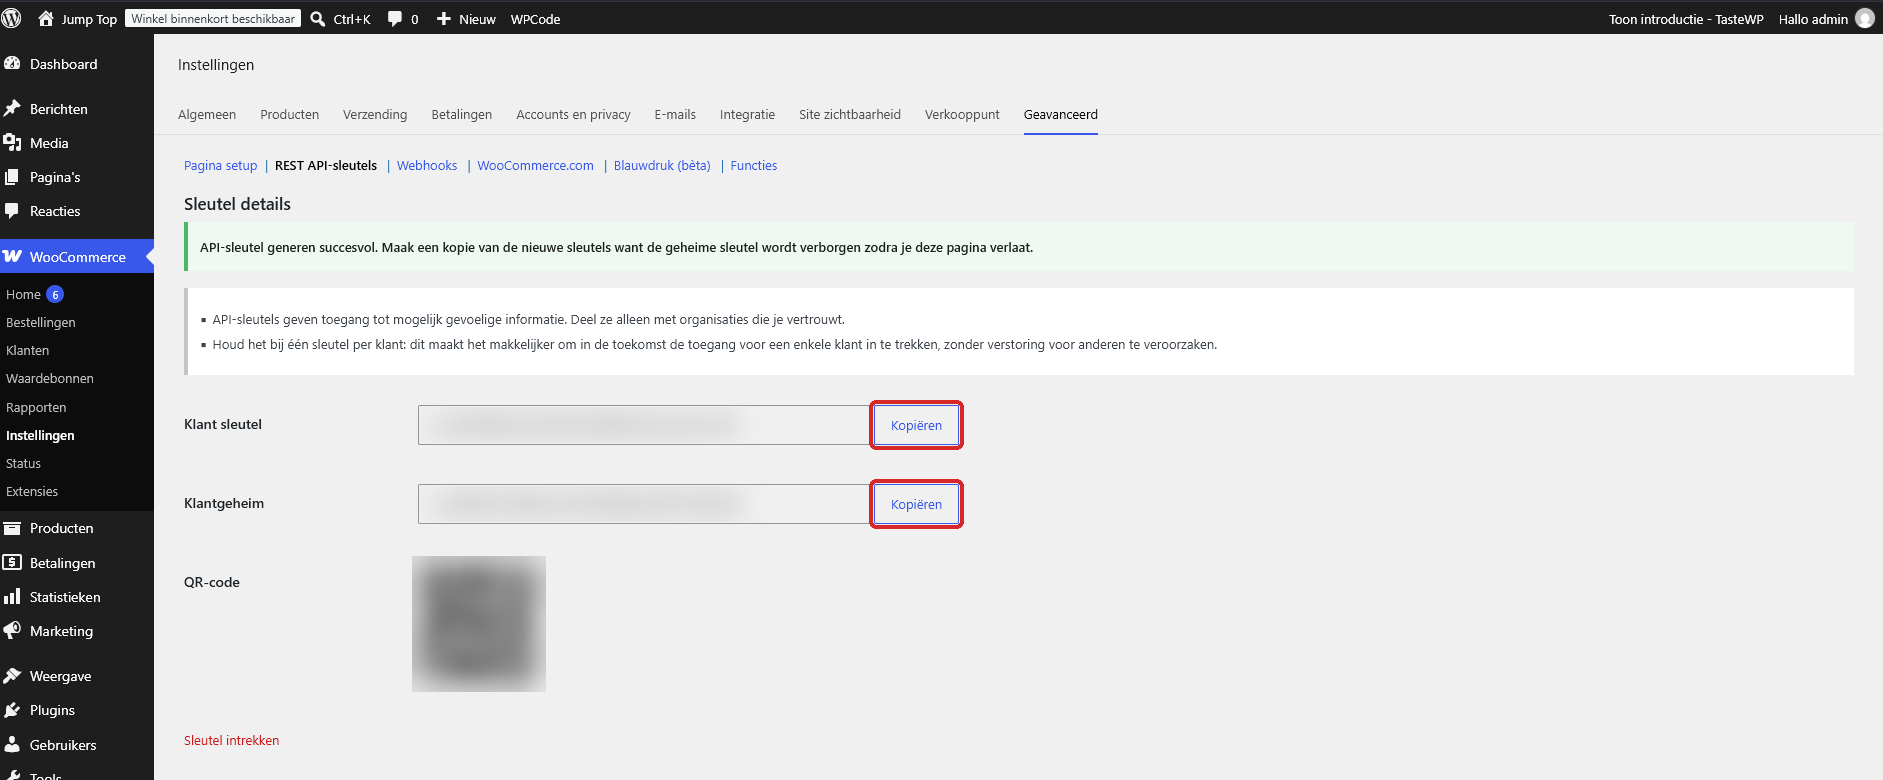Open Waardebonnen in WooCommerce submenu

click(x=50, y=378)
